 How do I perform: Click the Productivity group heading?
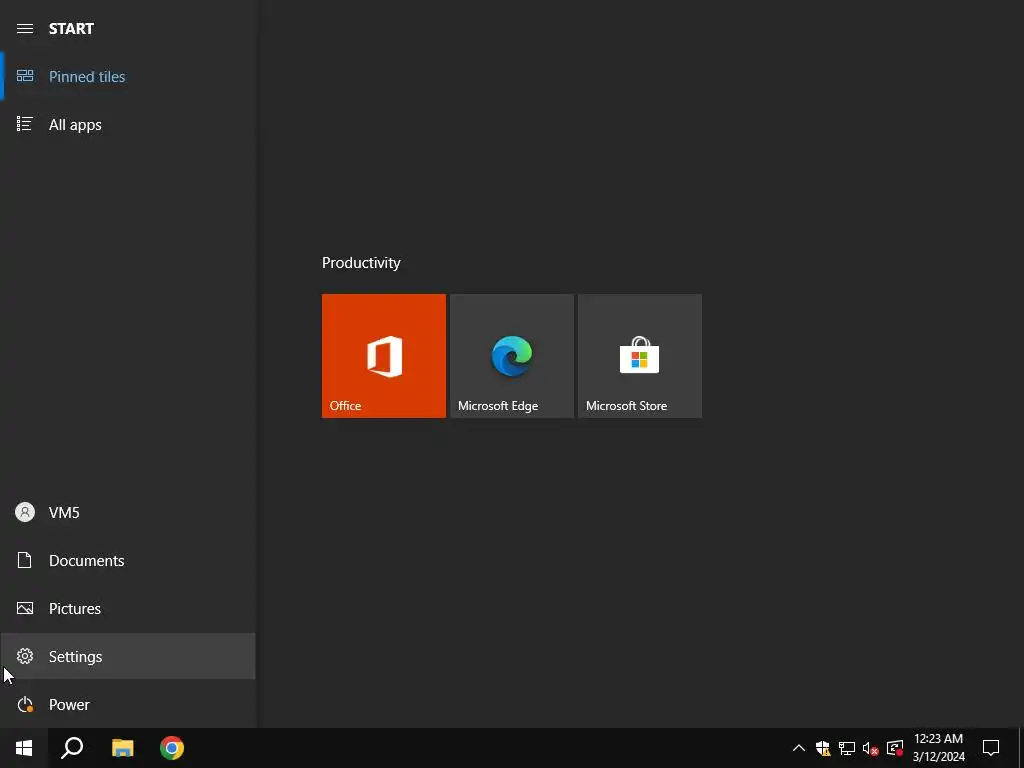361,263
